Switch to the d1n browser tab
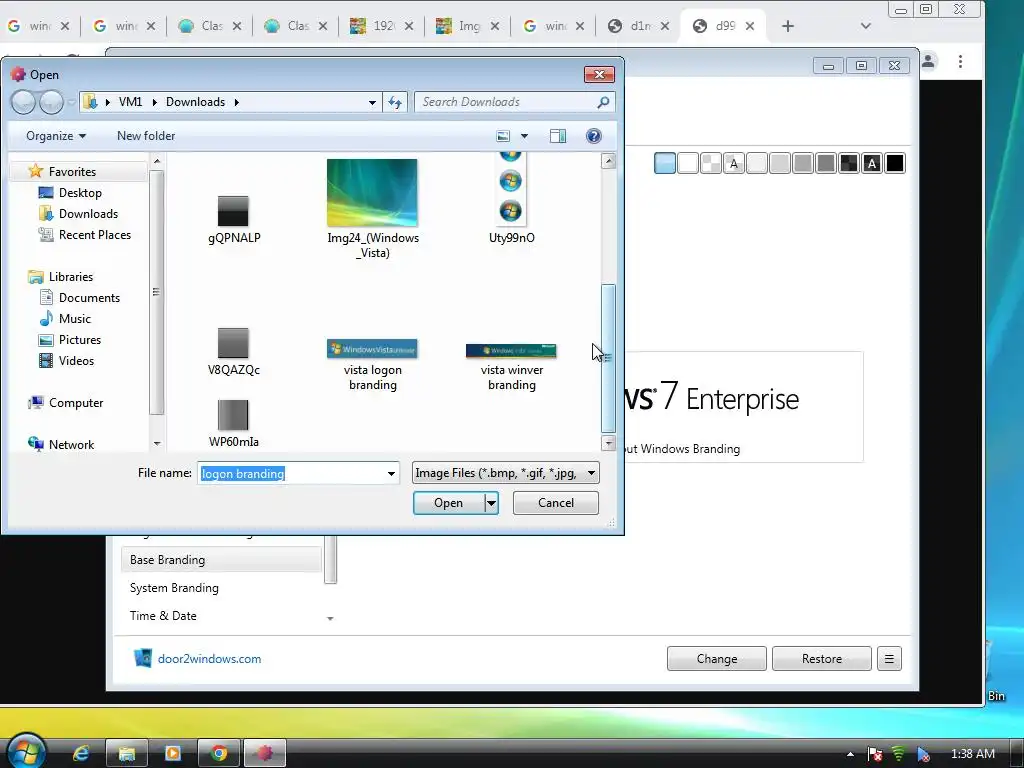The height and width of the screenshot is (768, 1024). click(x=639, y=26)
